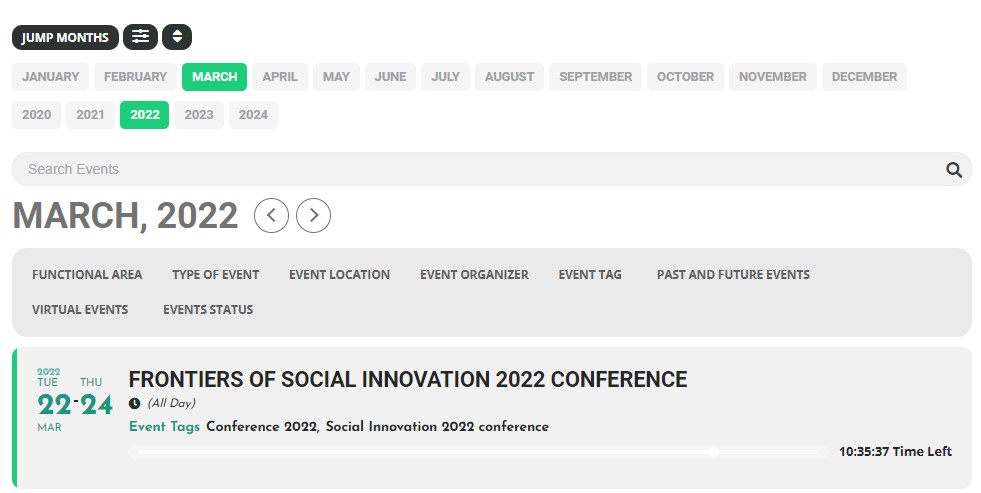Expand the Event Location filter
981x493 pixels.
click(339, 275)
